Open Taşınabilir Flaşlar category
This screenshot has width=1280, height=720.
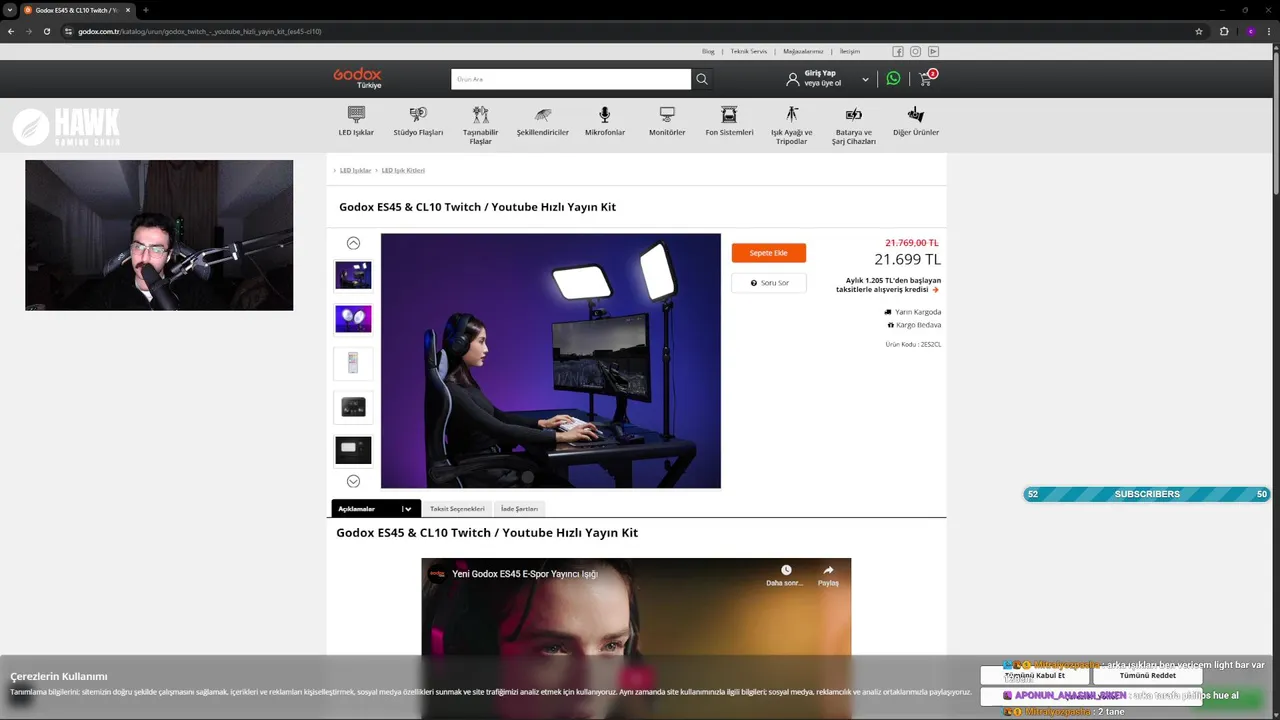click(481, 125)
